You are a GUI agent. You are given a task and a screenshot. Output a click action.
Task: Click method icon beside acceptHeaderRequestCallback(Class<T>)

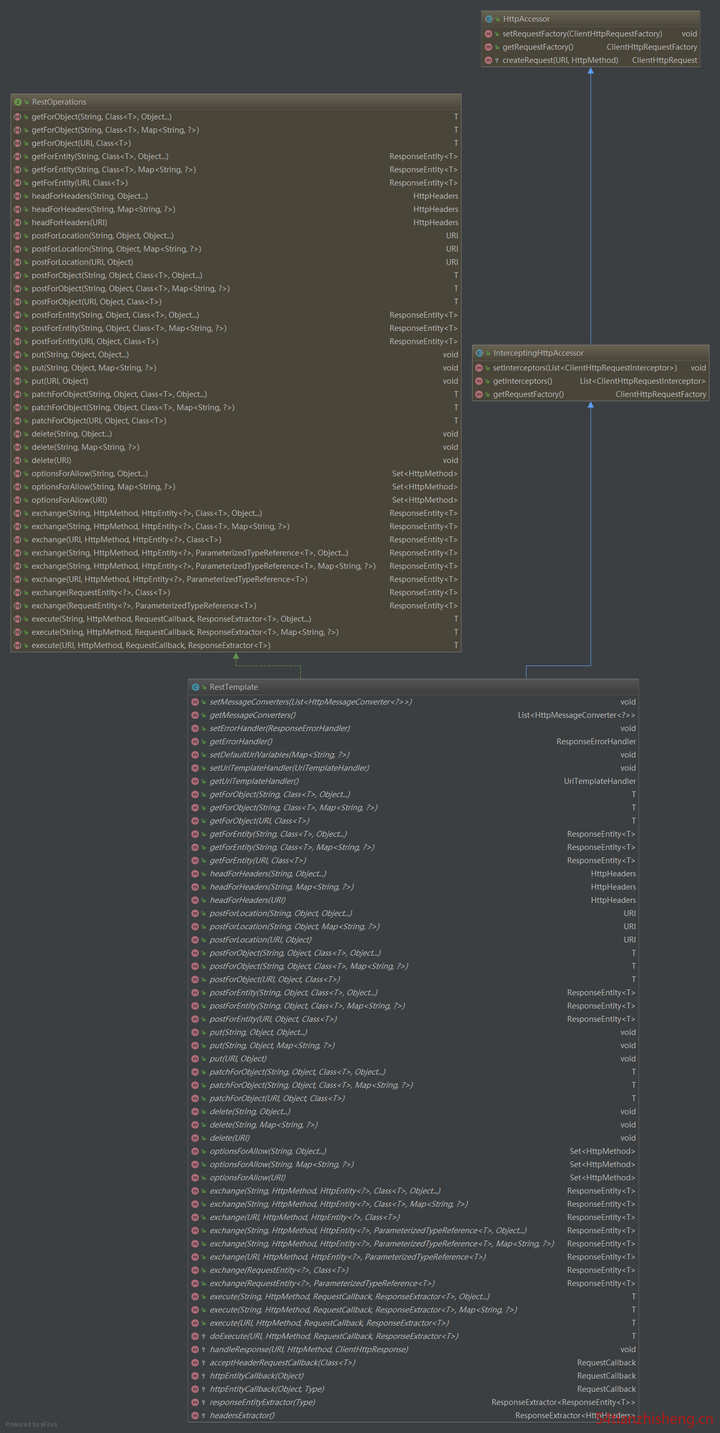pyautogui.click(x=195, y=1362)
